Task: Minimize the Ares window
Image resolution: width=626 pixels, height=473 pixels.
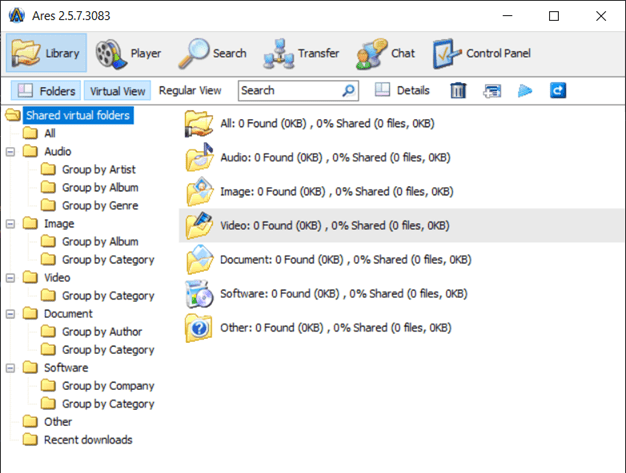Action: tap(507, 16)
